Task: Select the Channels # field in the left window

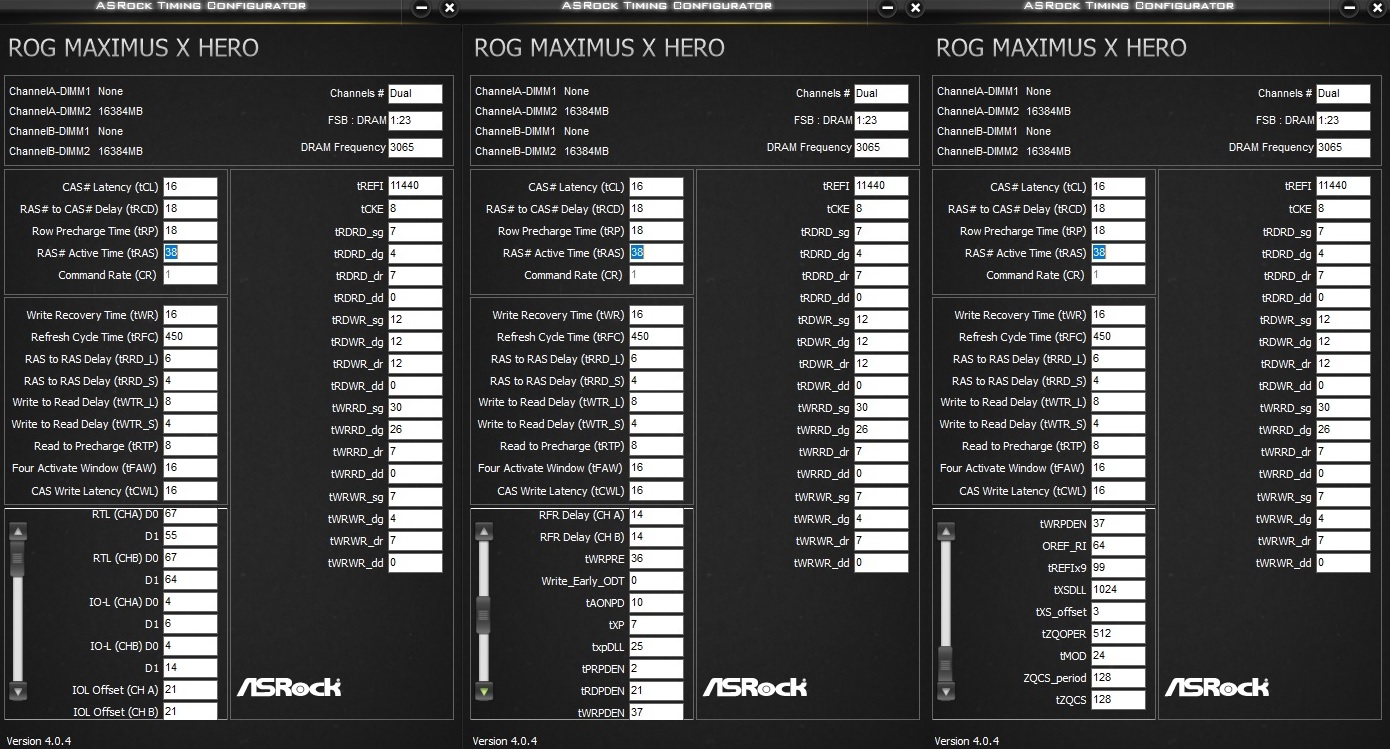Action: point(415,93)
